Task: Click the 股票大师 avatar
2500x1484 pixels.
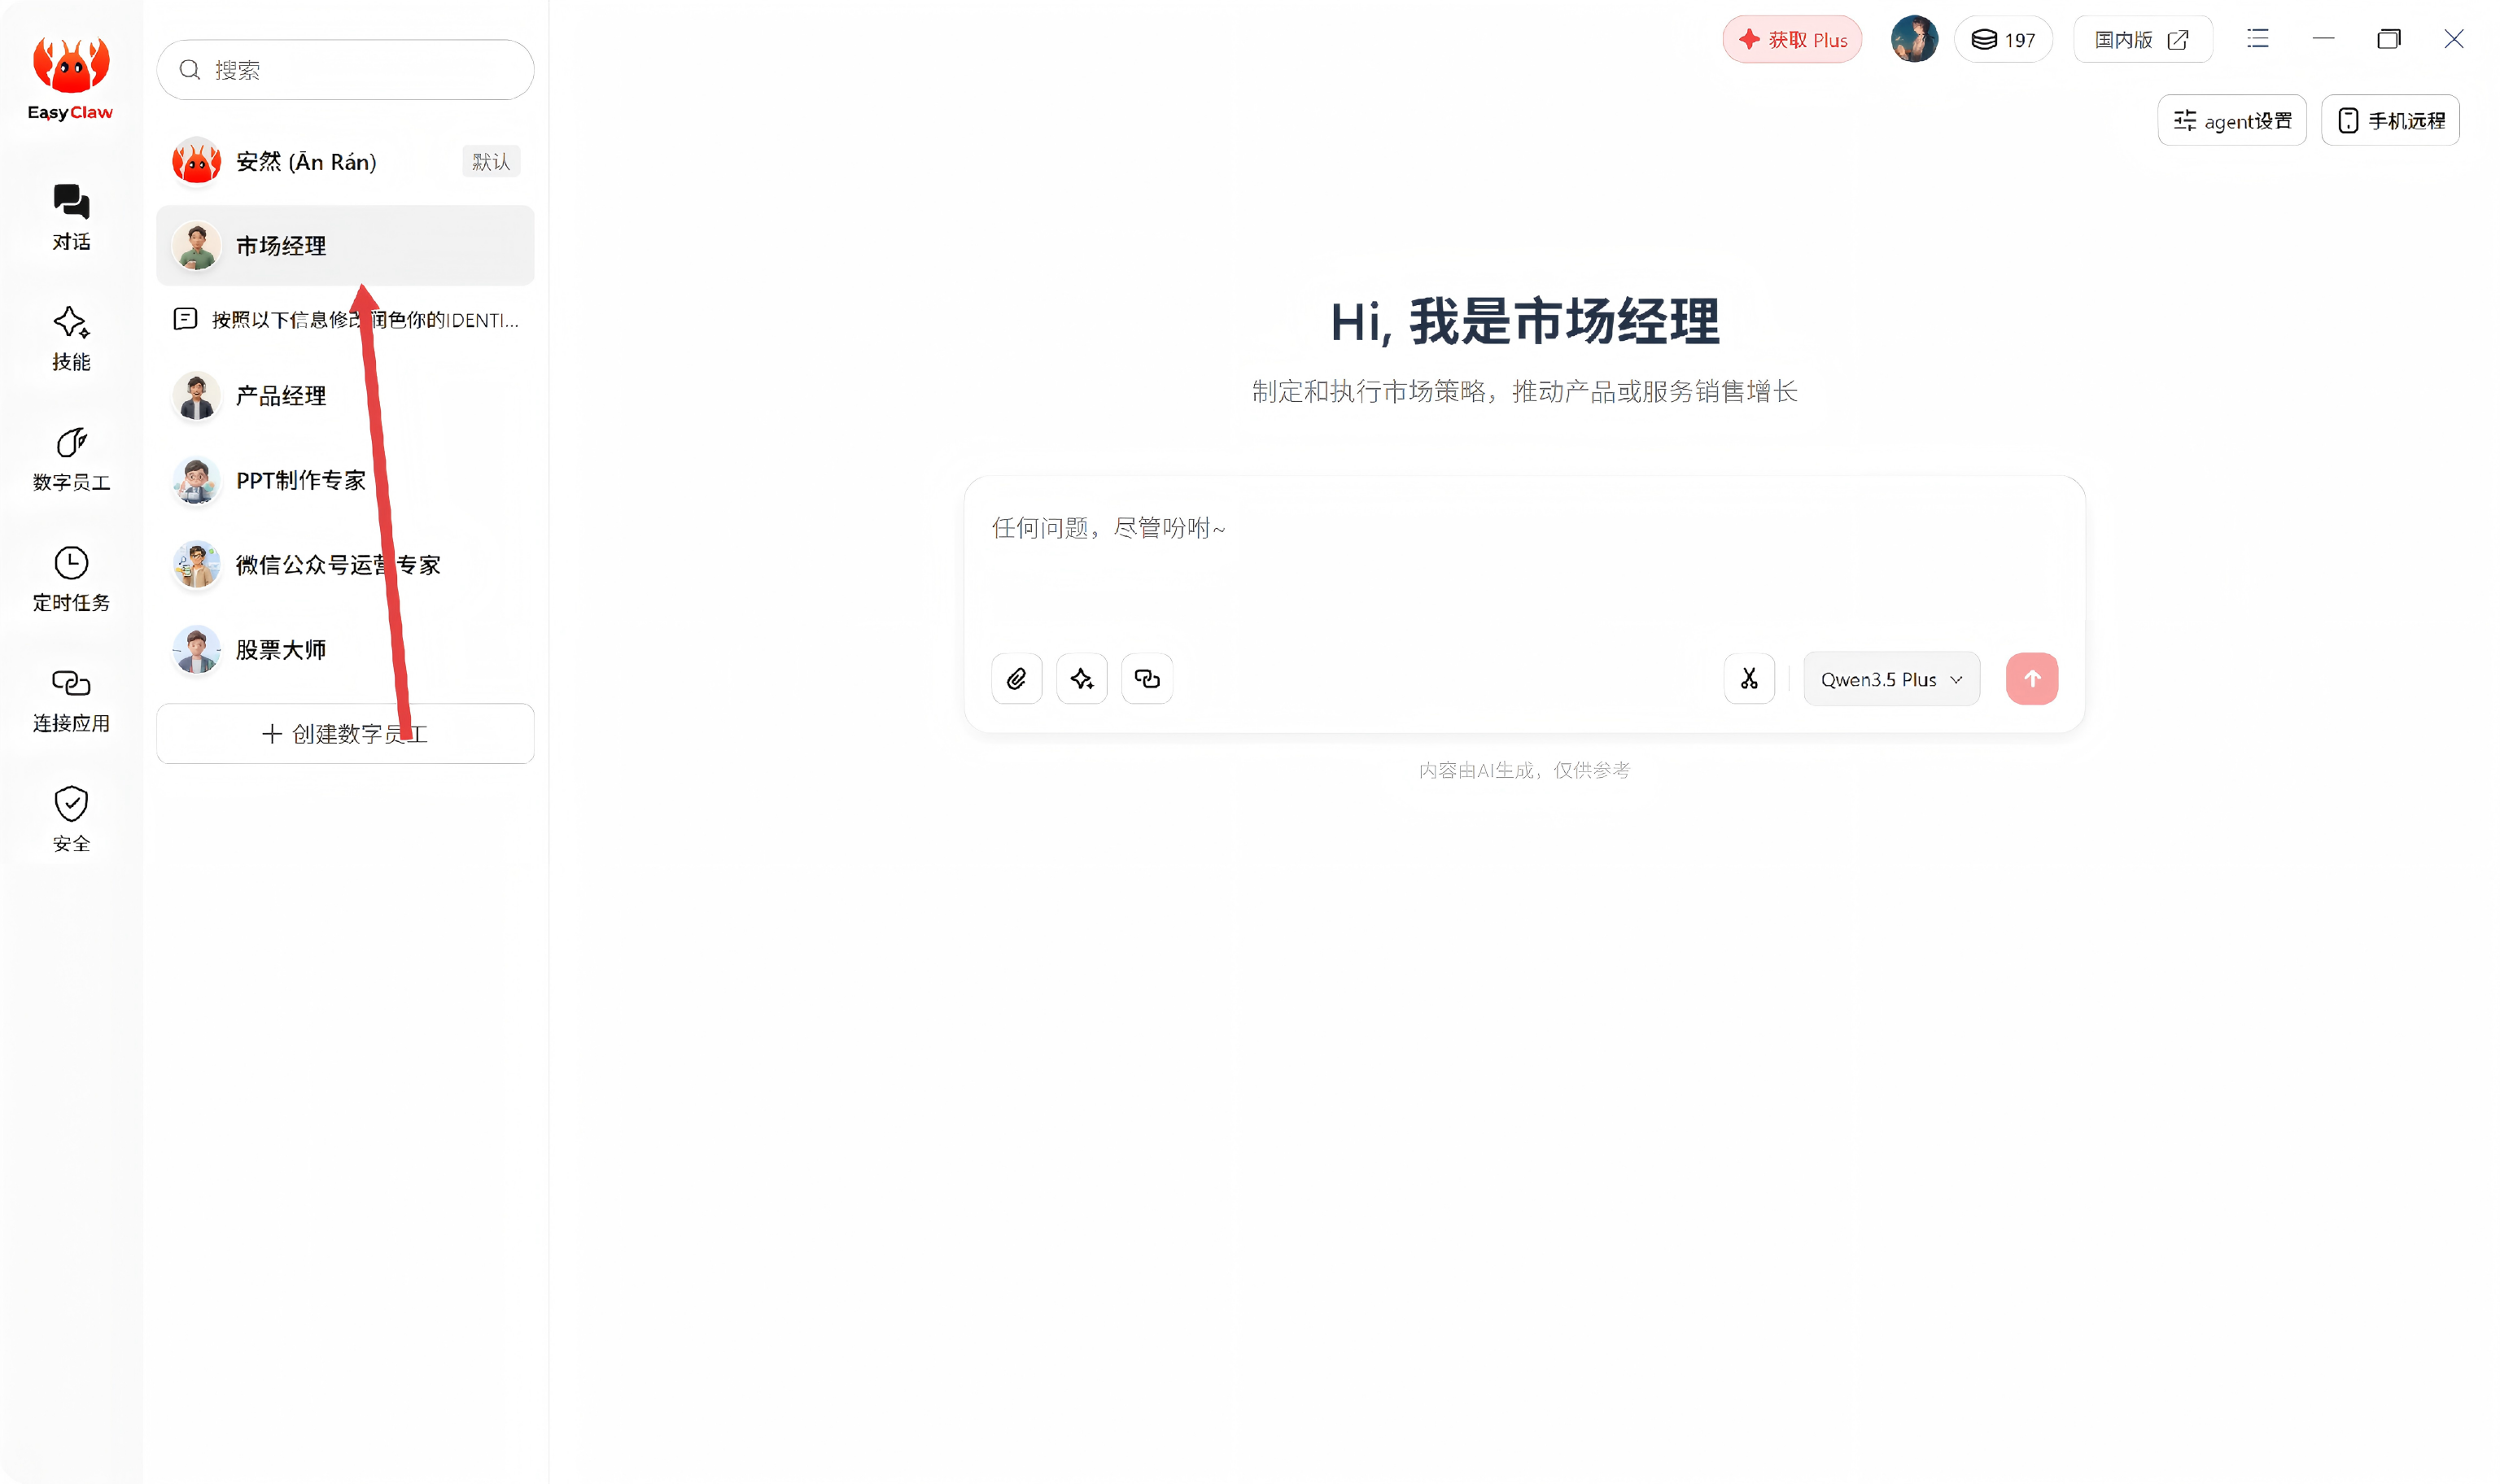Action: tap(196, 650)
